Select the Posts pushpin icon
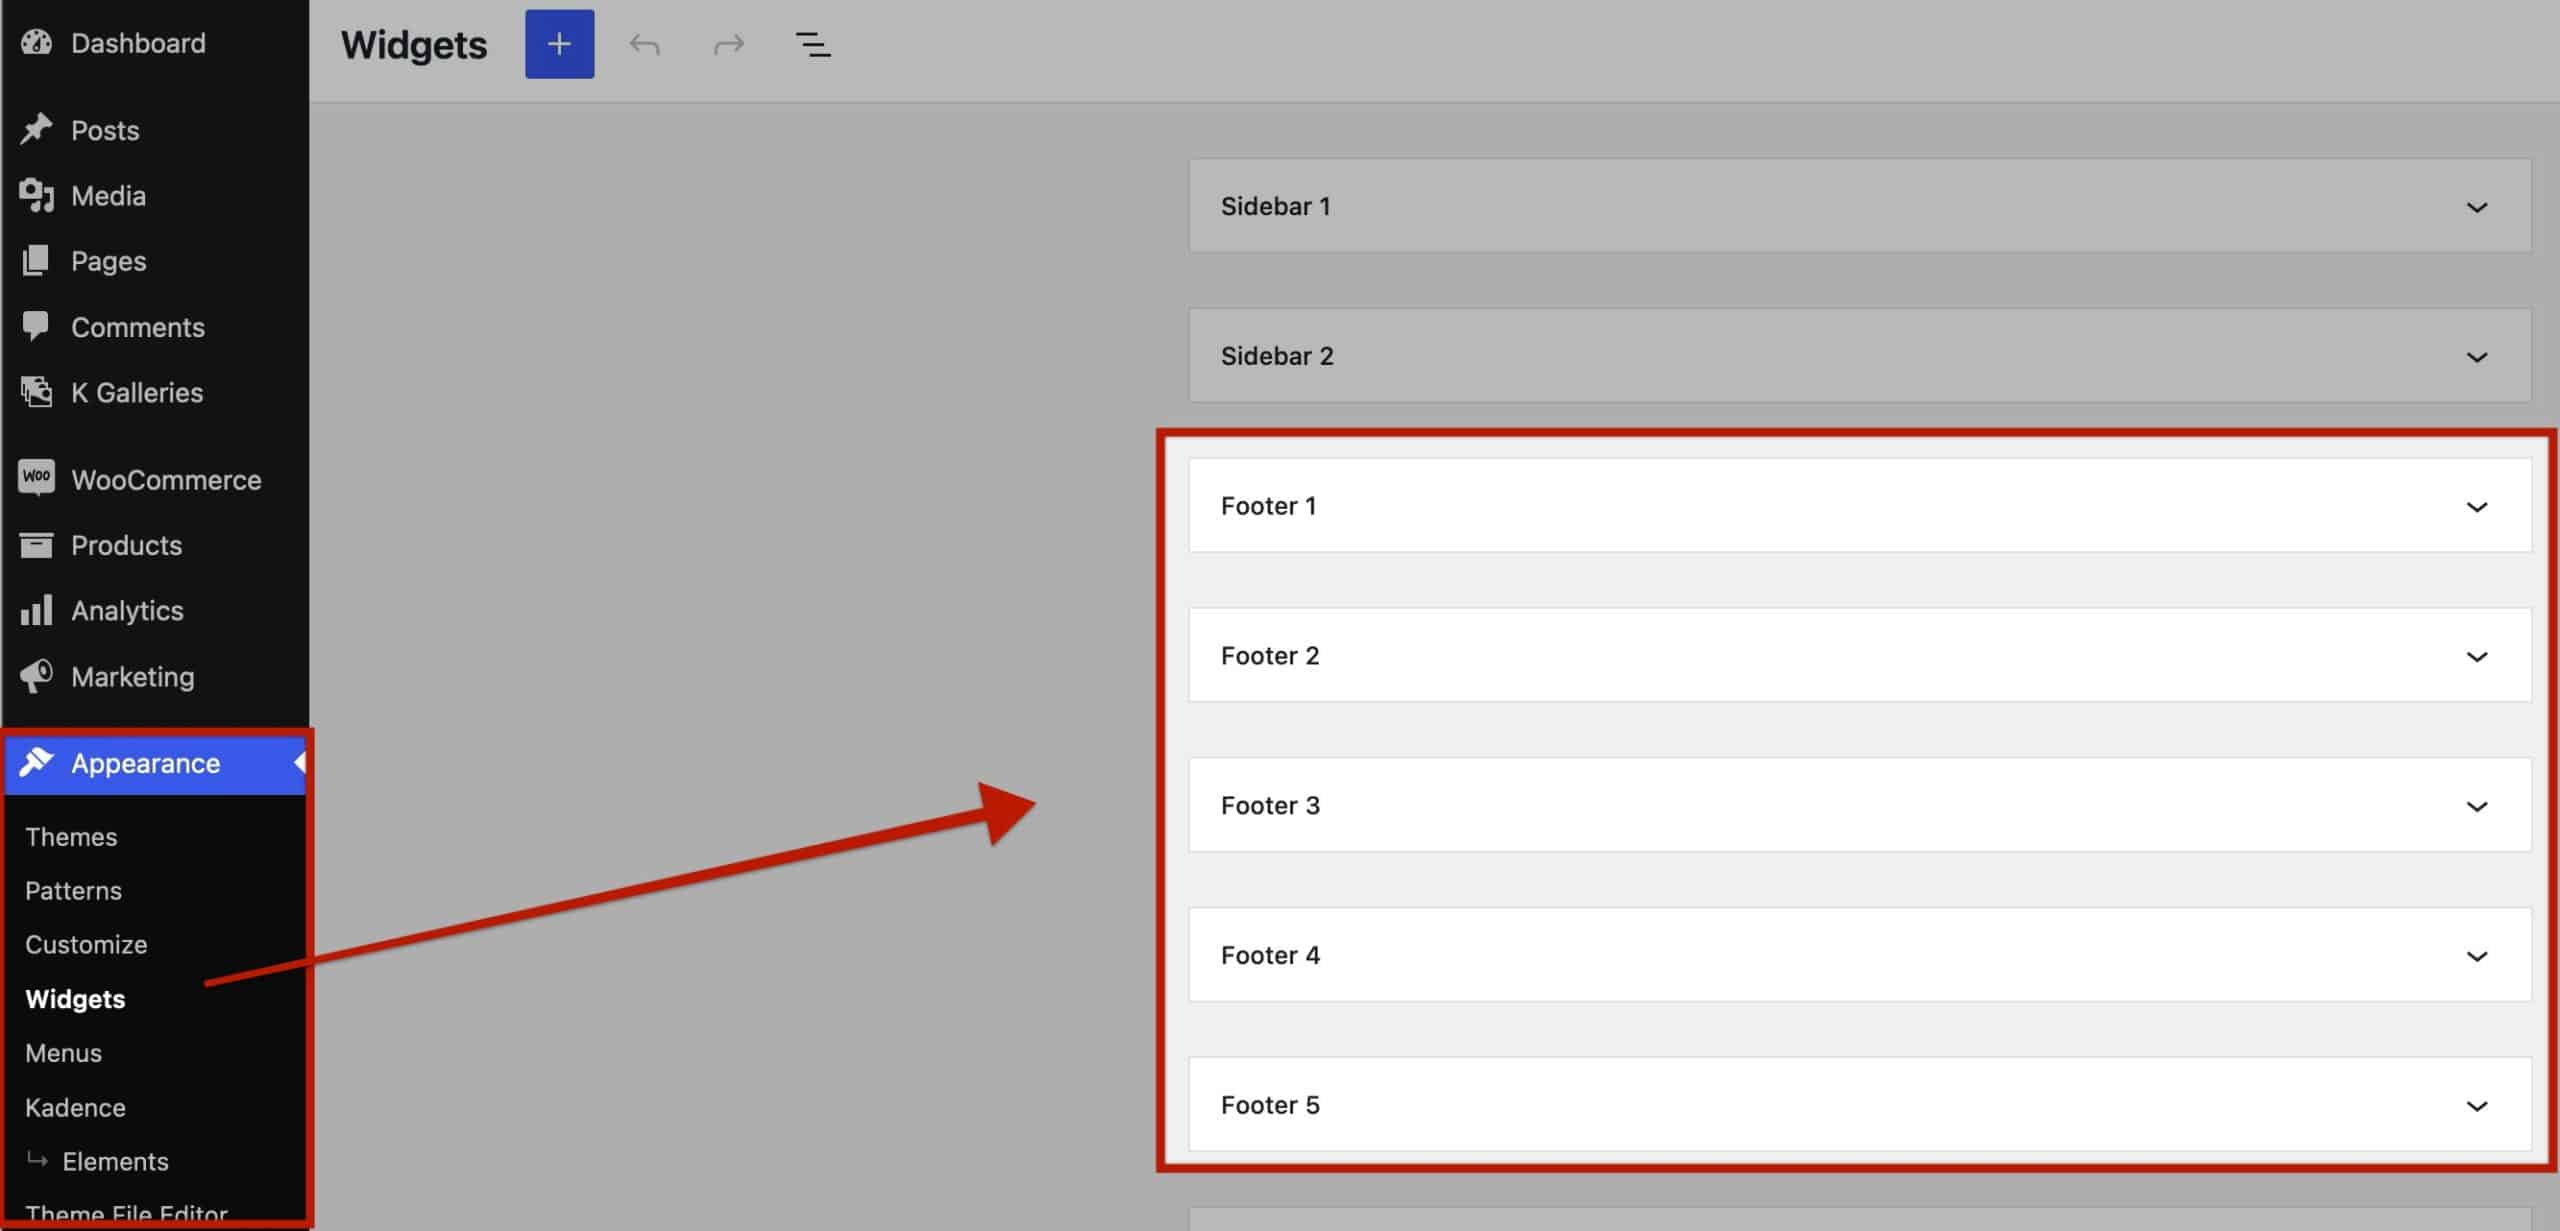Screen dimensions: 2560x1231 [37, 129]
